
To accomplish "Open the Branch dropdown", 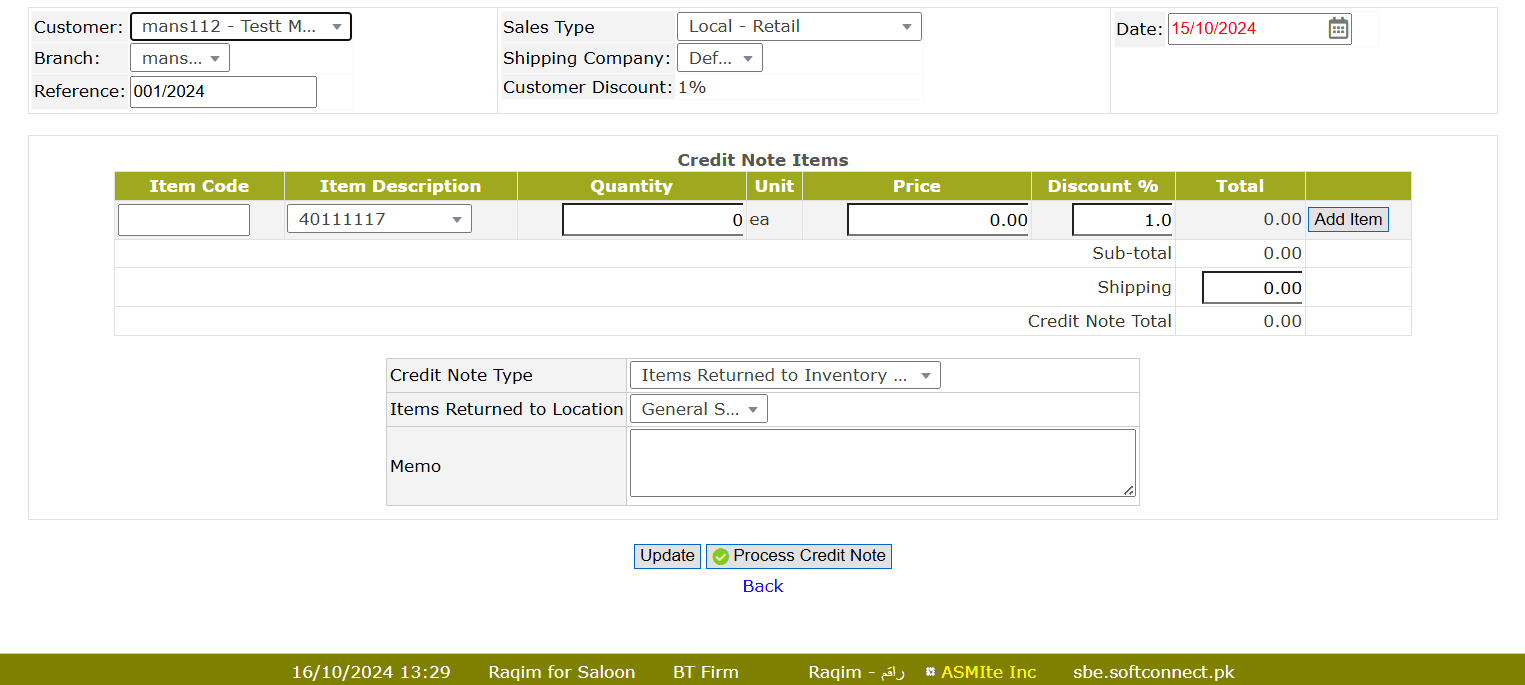I will [180, 58].
